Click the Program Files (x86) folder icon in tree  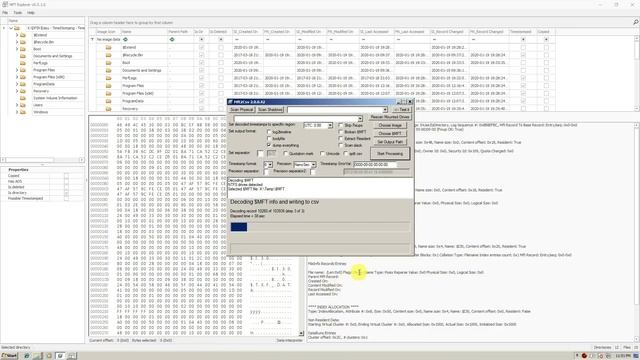(x=23, y=77)
